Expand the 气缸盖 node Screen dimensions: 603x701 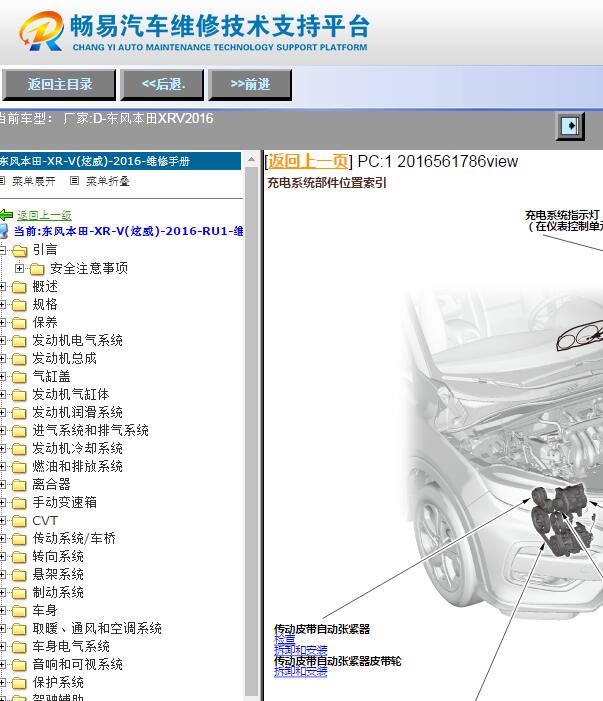[2, 376]
